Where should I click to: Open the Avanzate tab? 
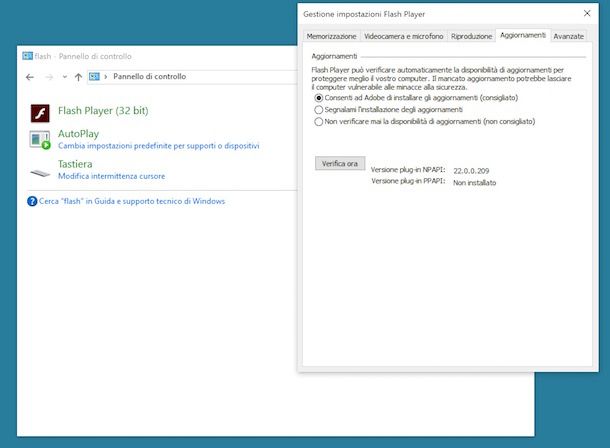568,36
